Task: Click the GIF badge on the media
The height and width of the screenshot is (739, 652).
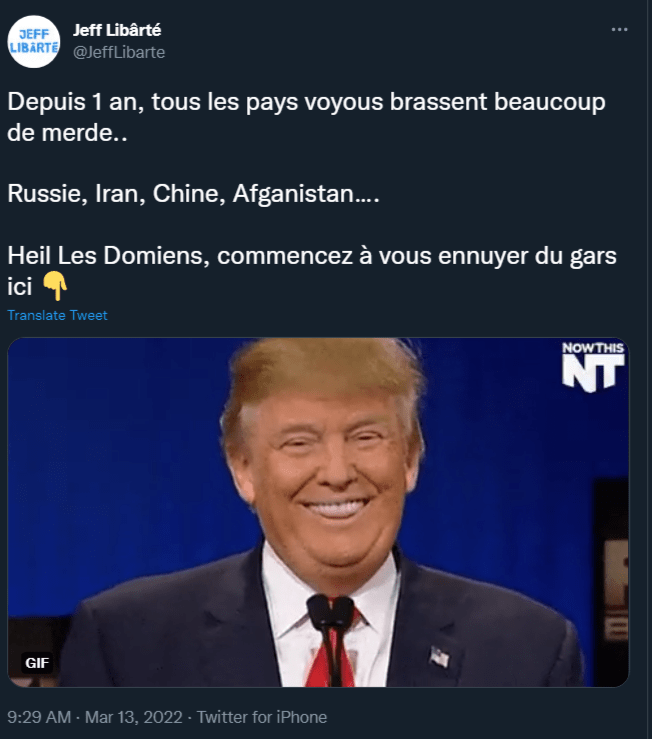Action: pos(37,663)
